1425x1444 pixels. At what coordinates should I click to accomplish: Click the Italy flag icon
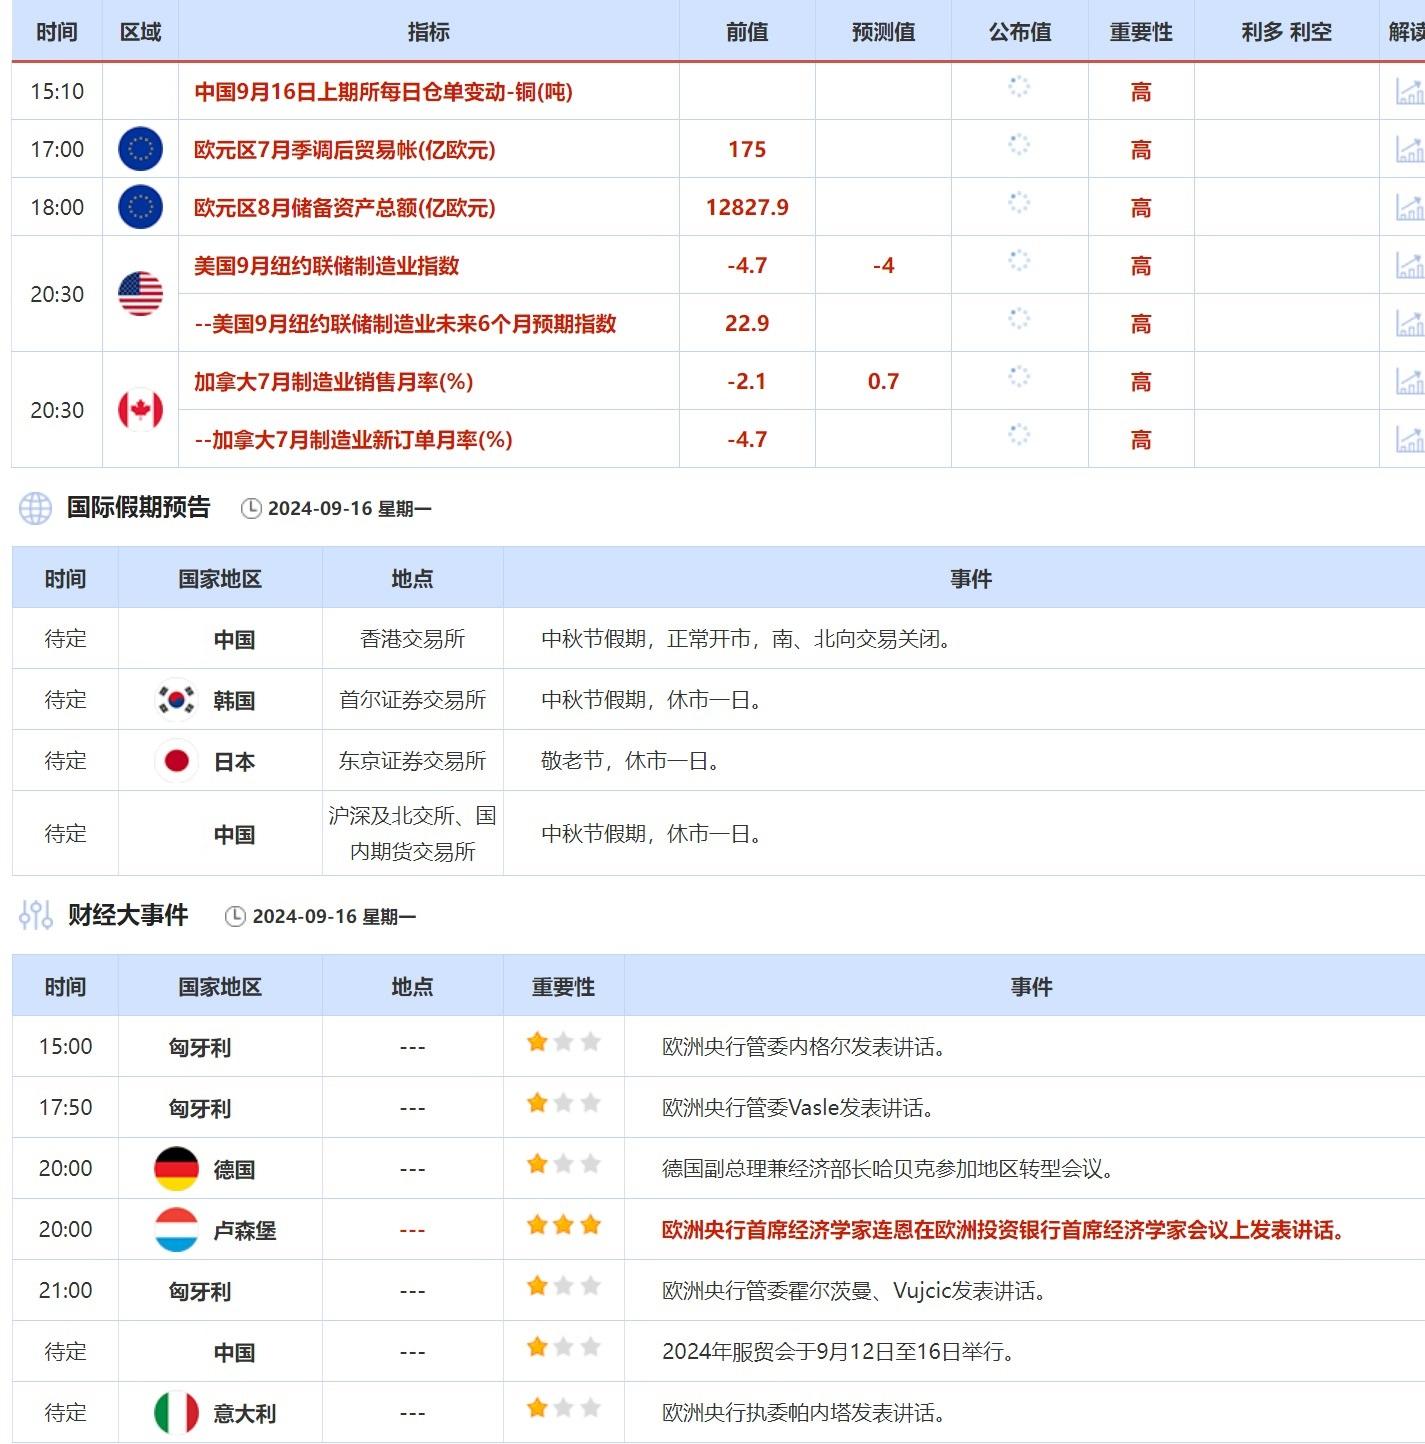[x=177, y=1413]
